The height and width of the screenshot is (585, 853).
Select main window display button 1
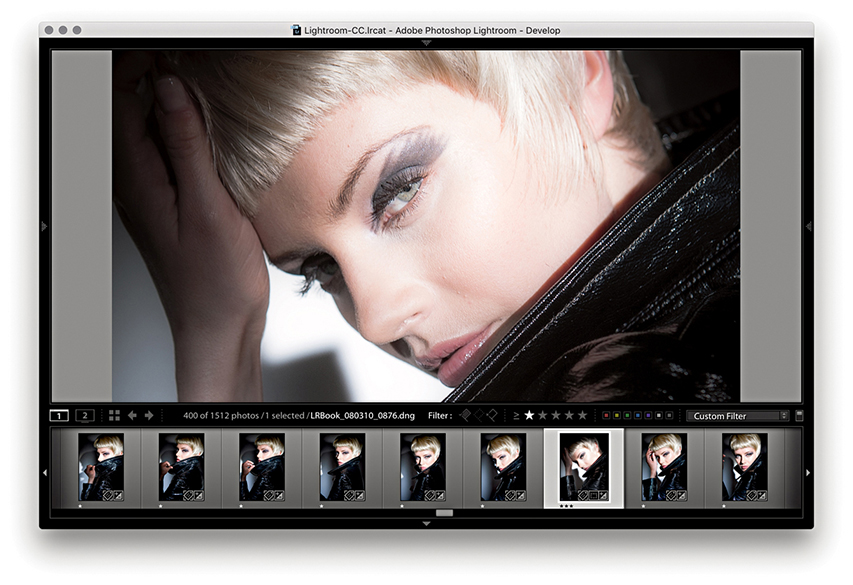(59, 416)
